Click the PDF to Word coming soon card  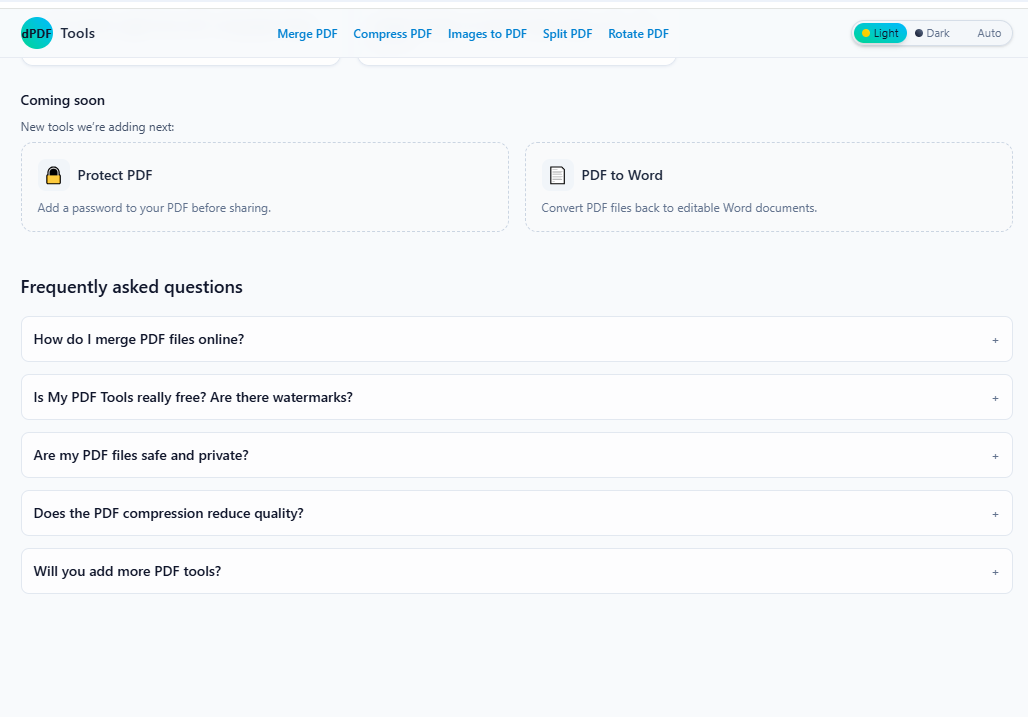(769, 187)
